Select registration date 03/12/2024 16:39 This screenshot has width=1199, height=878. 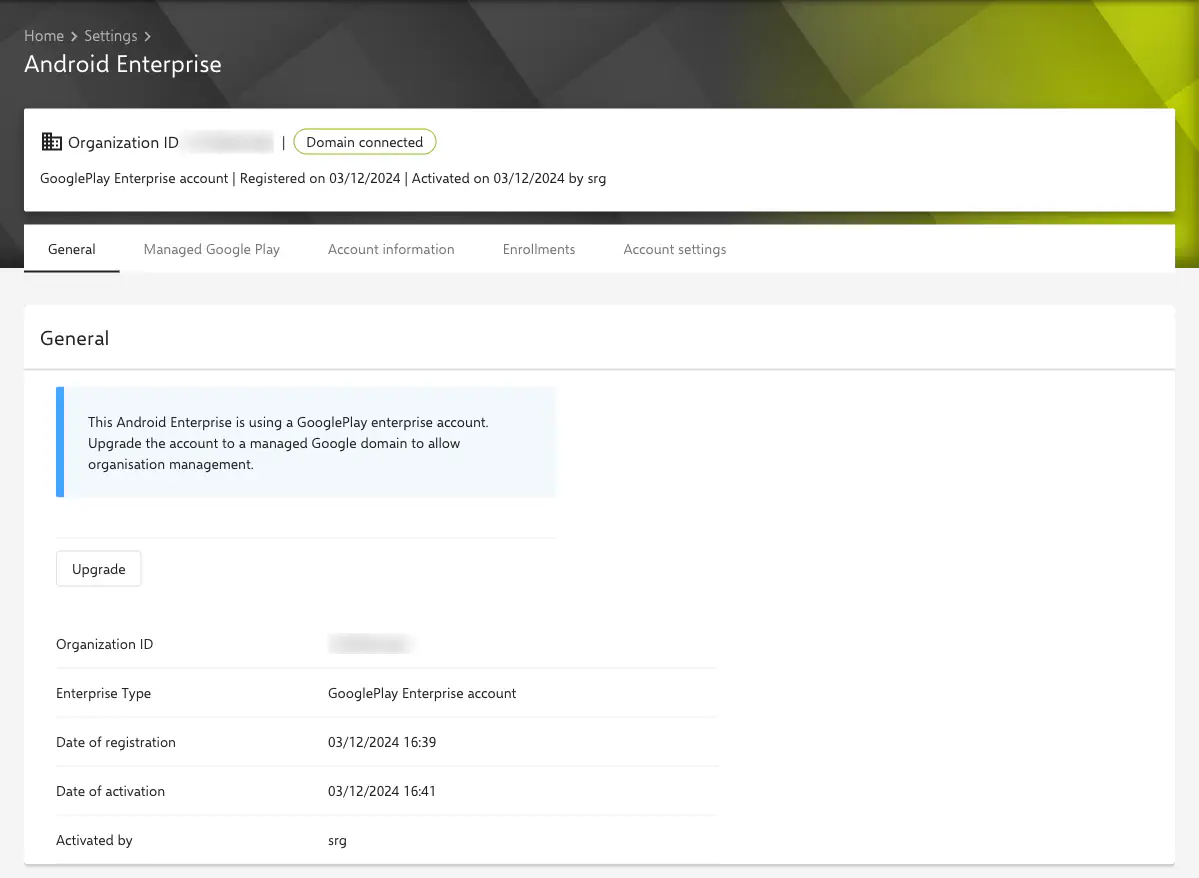click(382, 743)
